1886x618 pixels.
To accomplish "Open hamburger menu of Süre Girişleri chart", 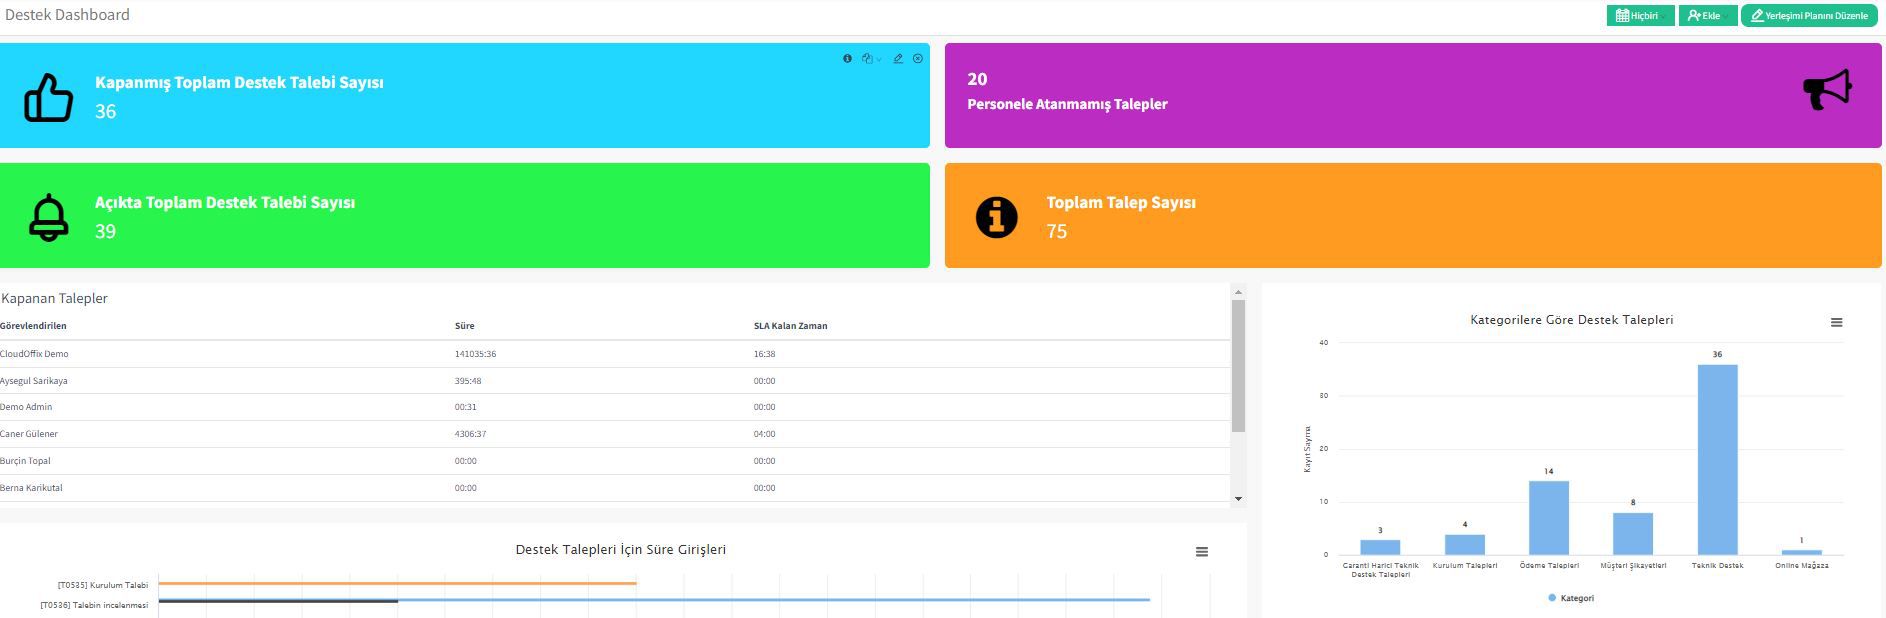I will tap(1202, 552).
